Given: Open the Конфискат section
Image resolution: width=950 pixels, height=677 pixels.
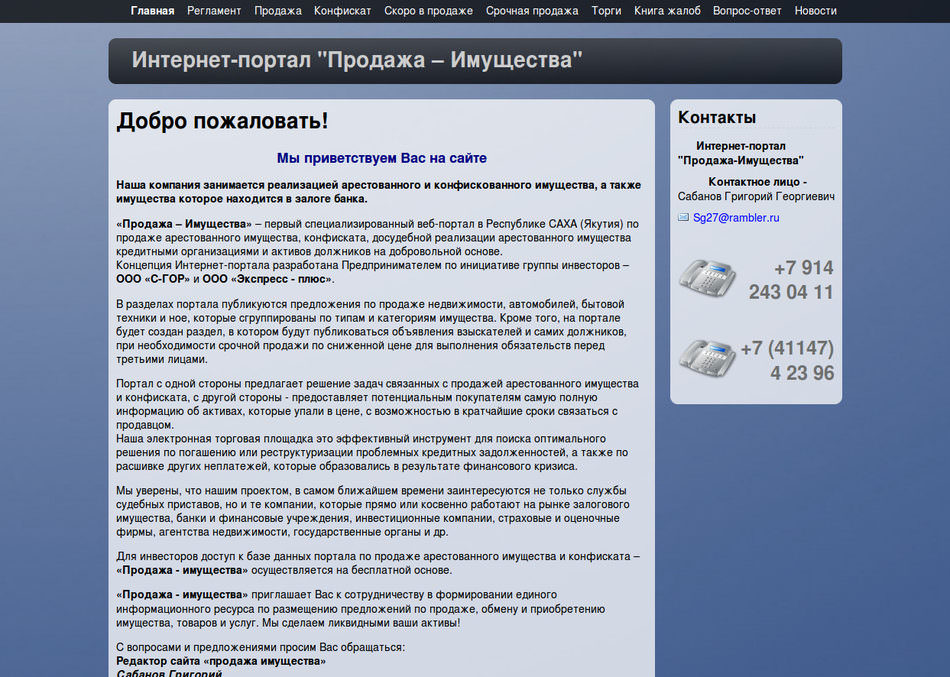Looking at the screenshot, I should click(x=342, y=11).
